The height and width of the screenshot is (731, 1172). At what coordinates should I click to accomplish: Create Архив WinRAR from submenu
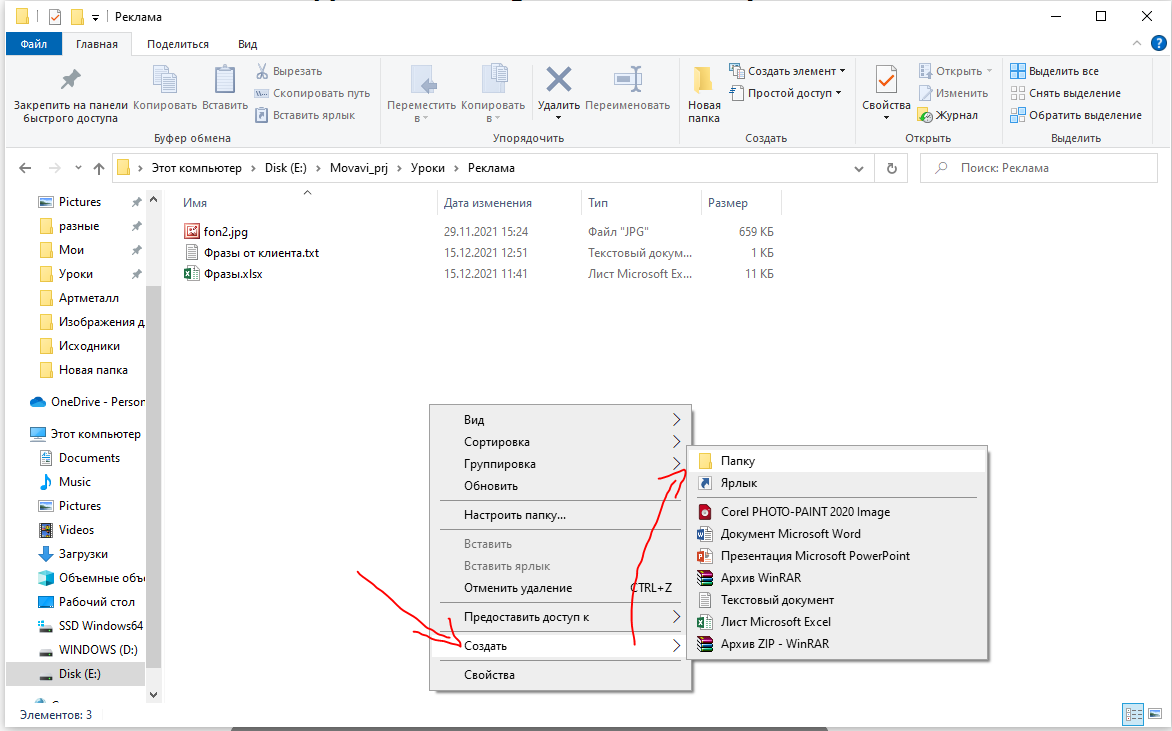pyautogui.click(x=837, y=578)
